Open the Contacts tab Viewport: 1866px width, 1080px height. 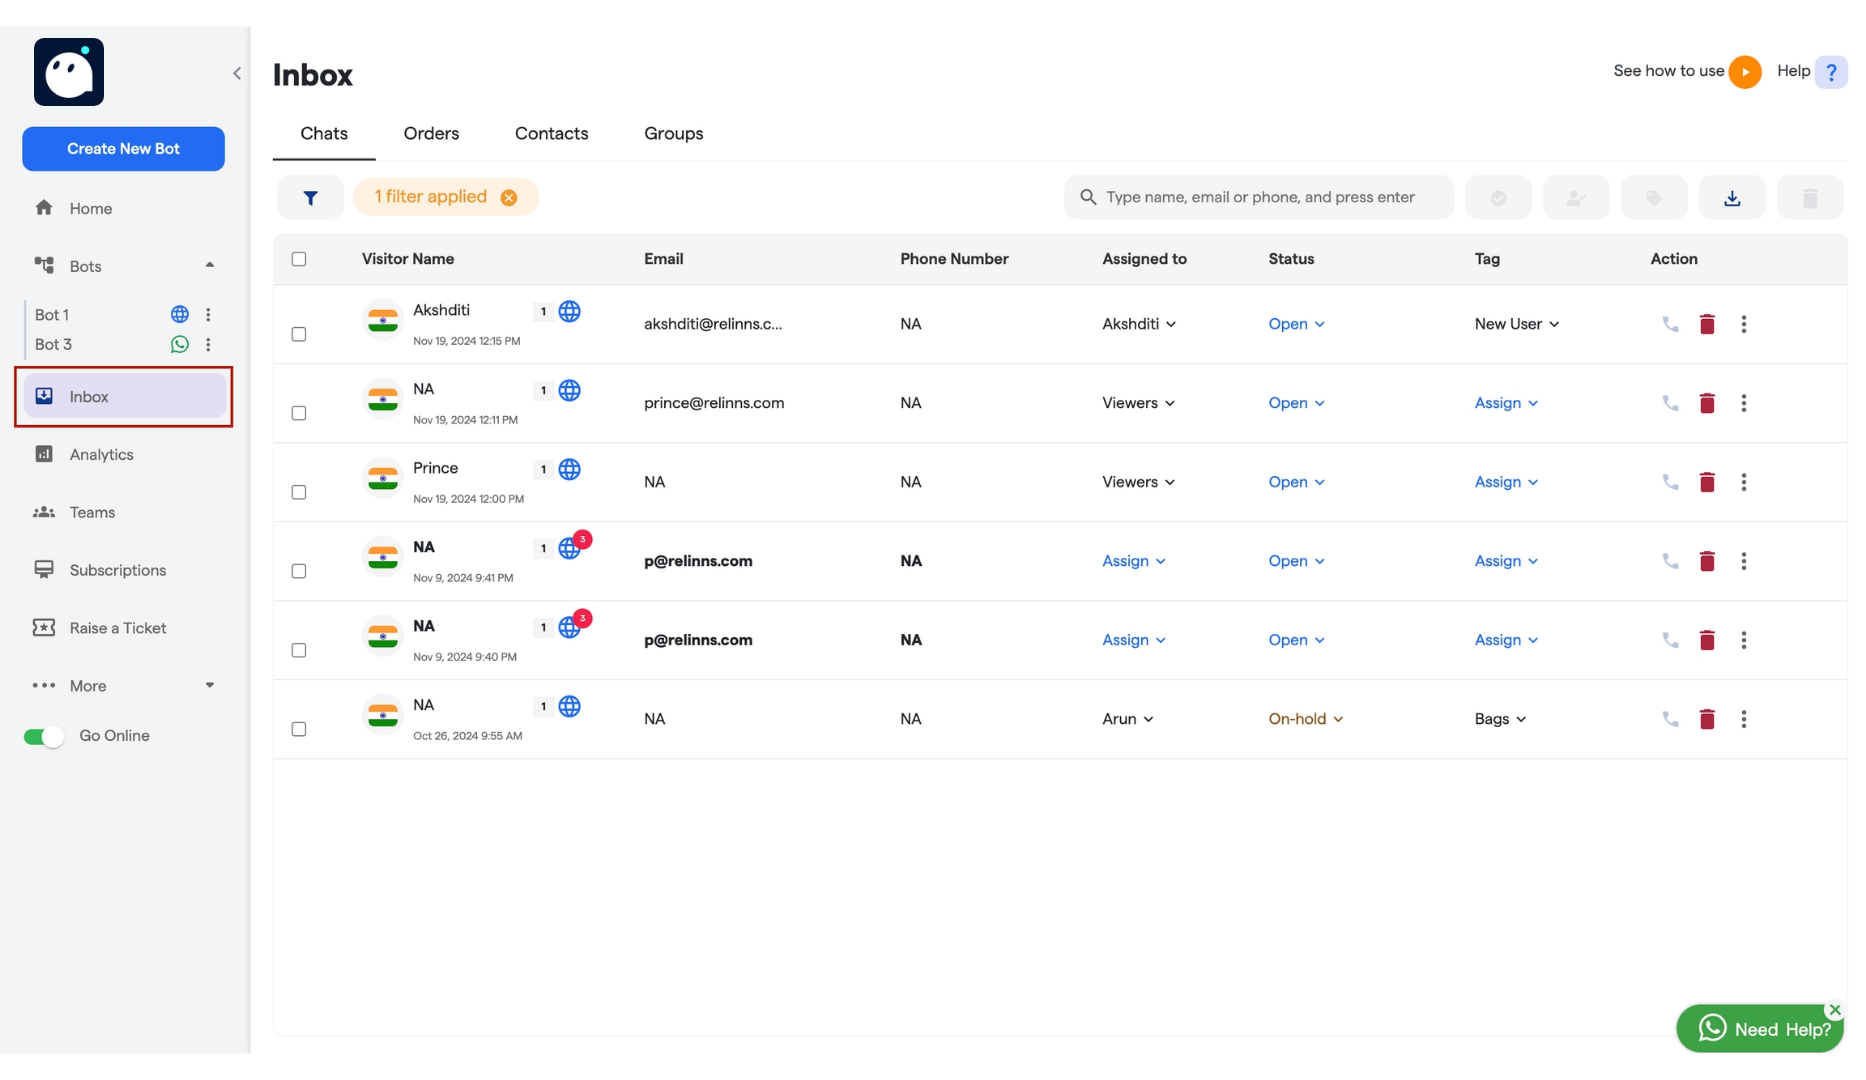tap(551, 134)
